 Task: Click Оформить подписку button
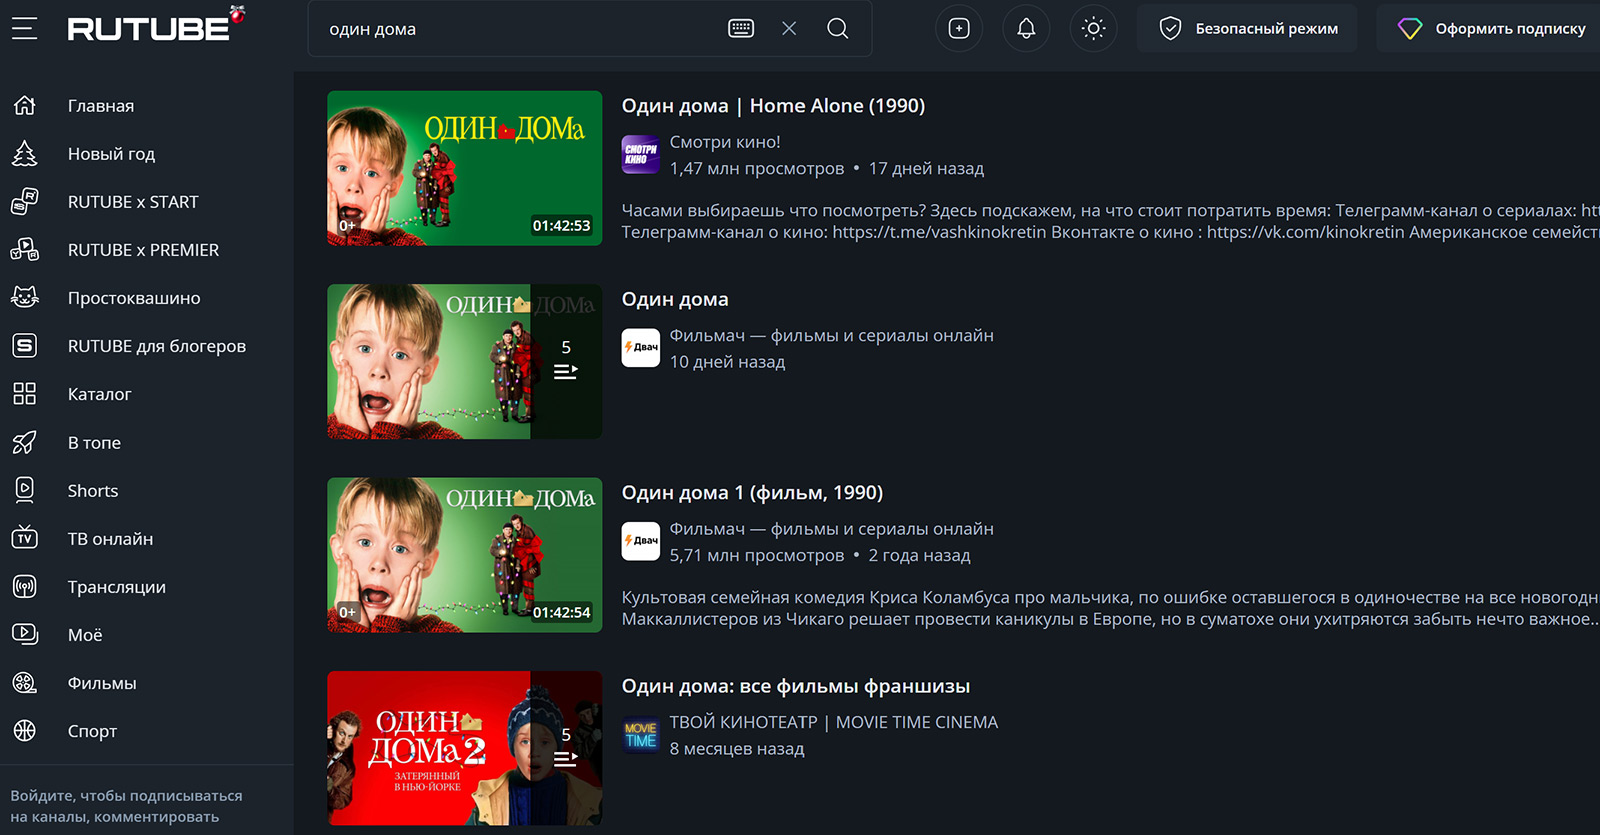tap(1492, 28)
